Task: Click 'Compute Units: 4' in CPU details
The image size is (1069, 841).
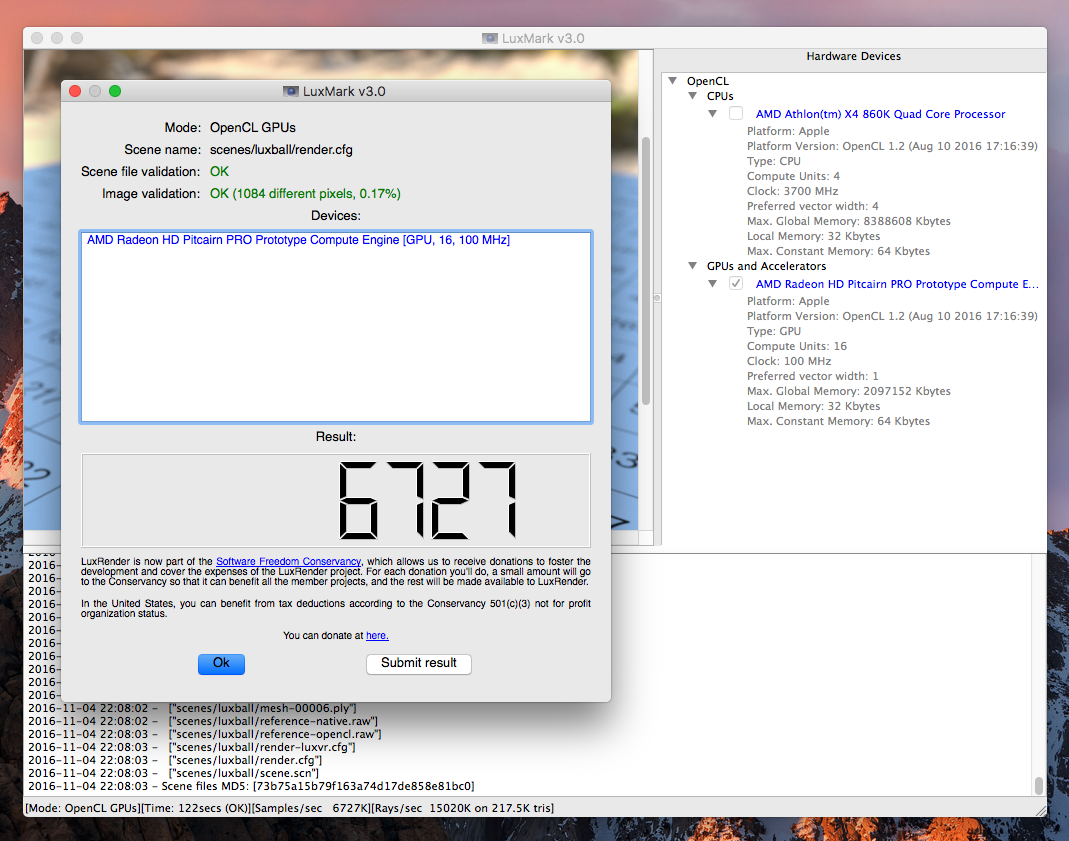Action: [793, 176]
